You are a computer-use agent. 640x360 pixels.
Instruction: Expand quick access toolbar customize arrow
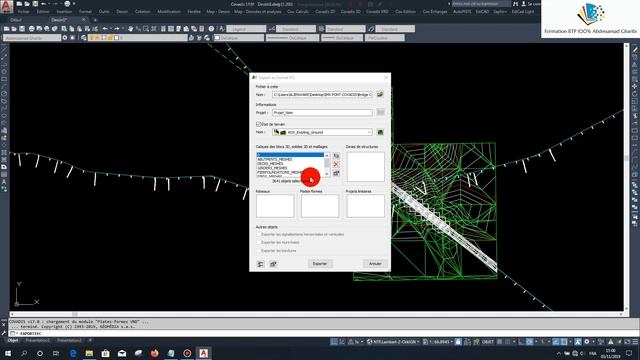[74, 4]
